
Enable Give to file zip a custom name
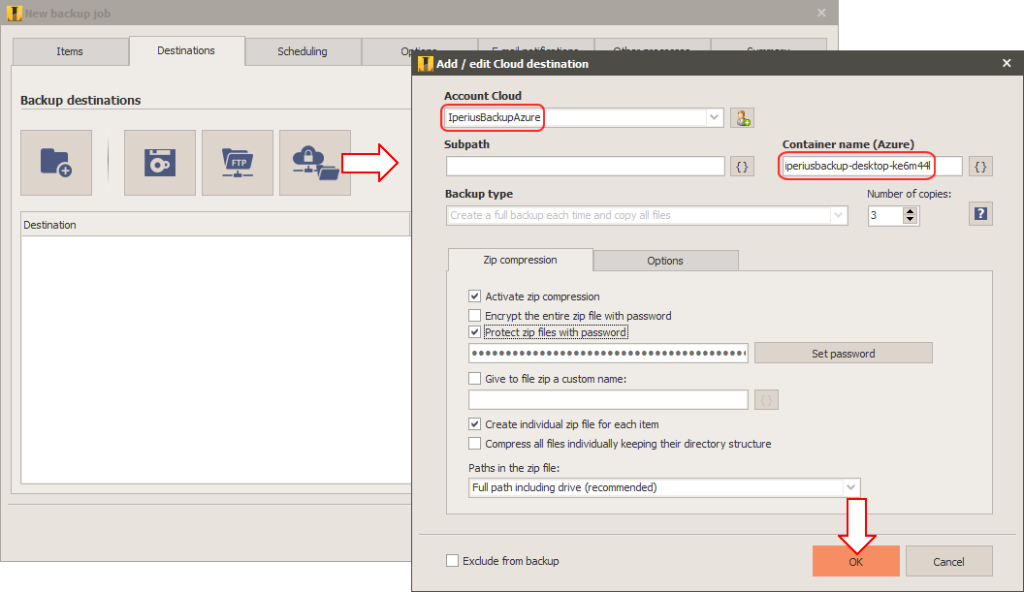(x=475, y=378)
